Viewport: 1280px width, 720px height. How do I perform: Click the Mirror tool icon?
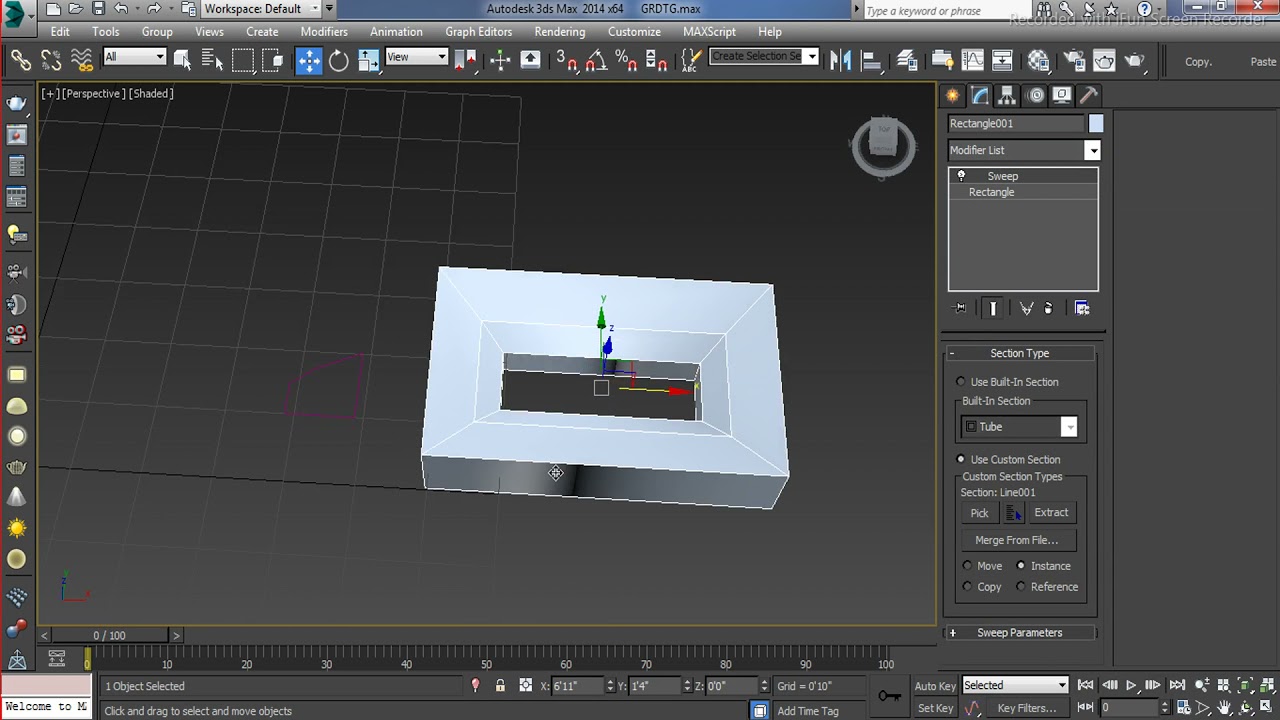pyautogui.click(x=841, y=60)
